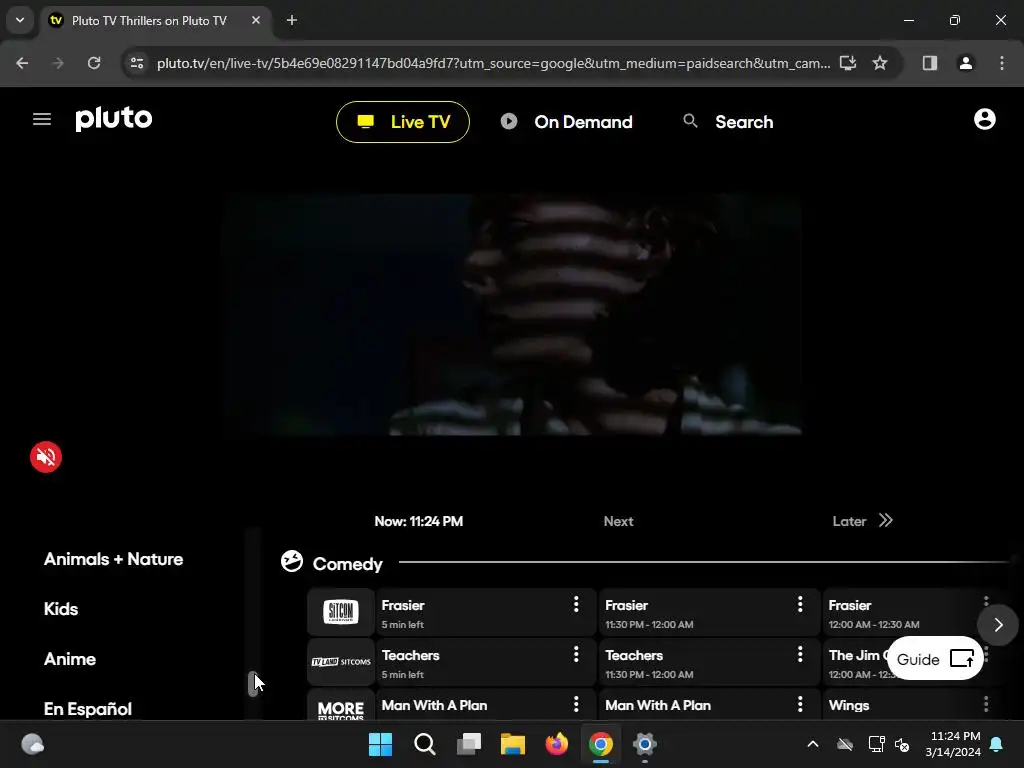Viewport: 1024px width, 768px height.
Task: Reload the Pluto TV page
Action: [94, 63]
